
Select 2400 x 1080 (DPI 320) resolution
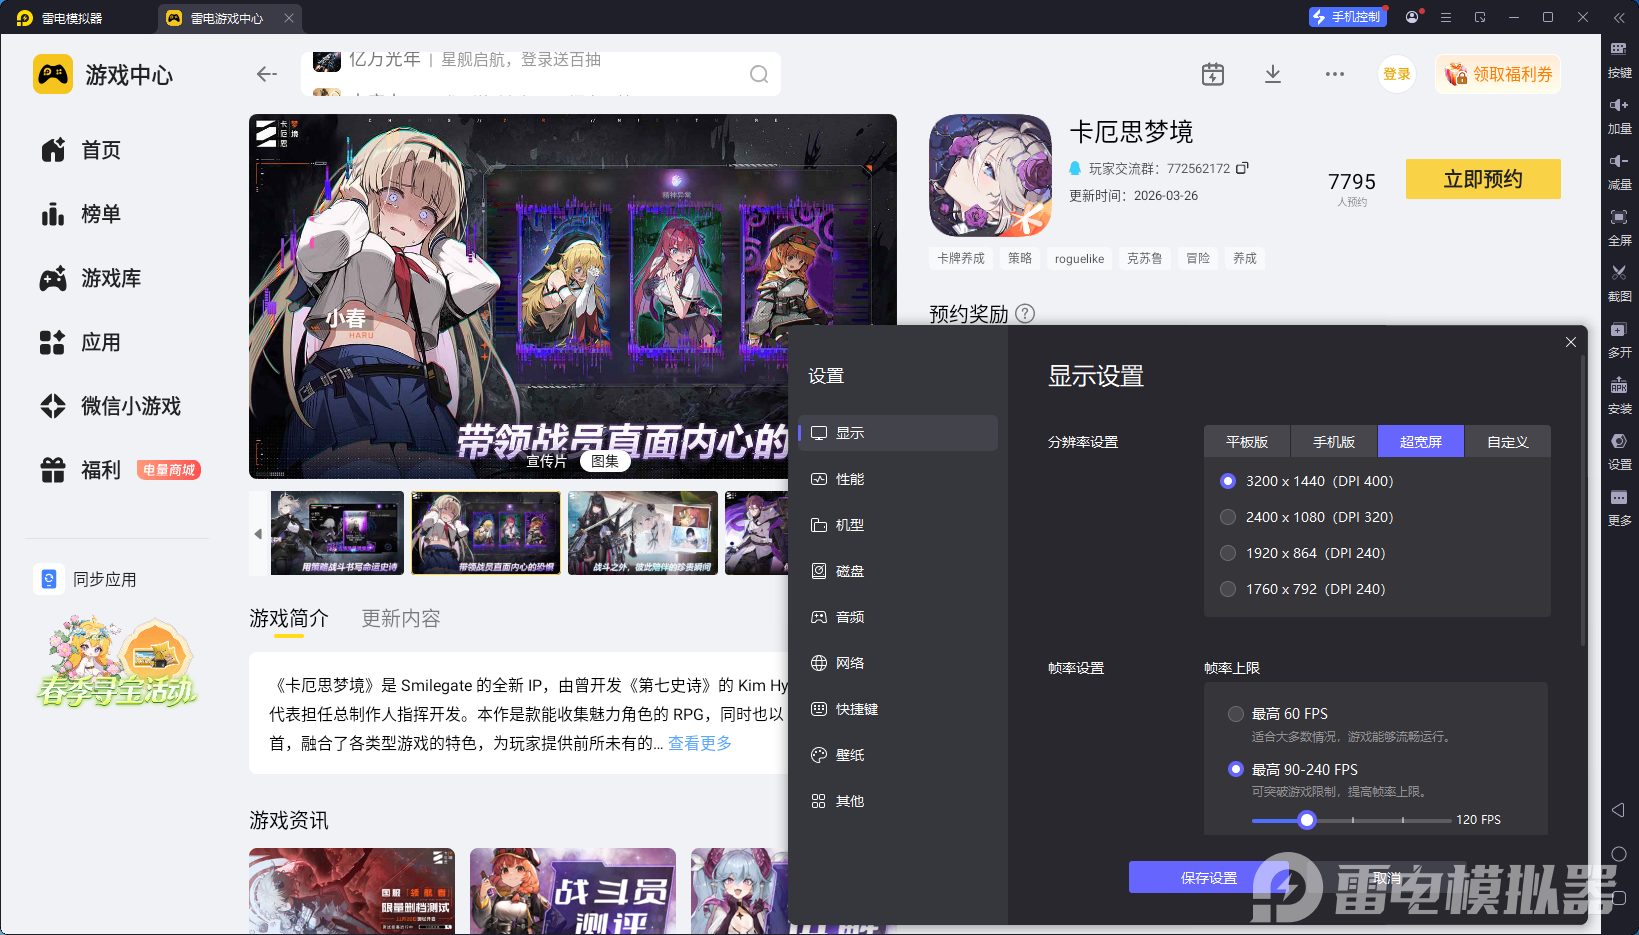[1308, 517]
